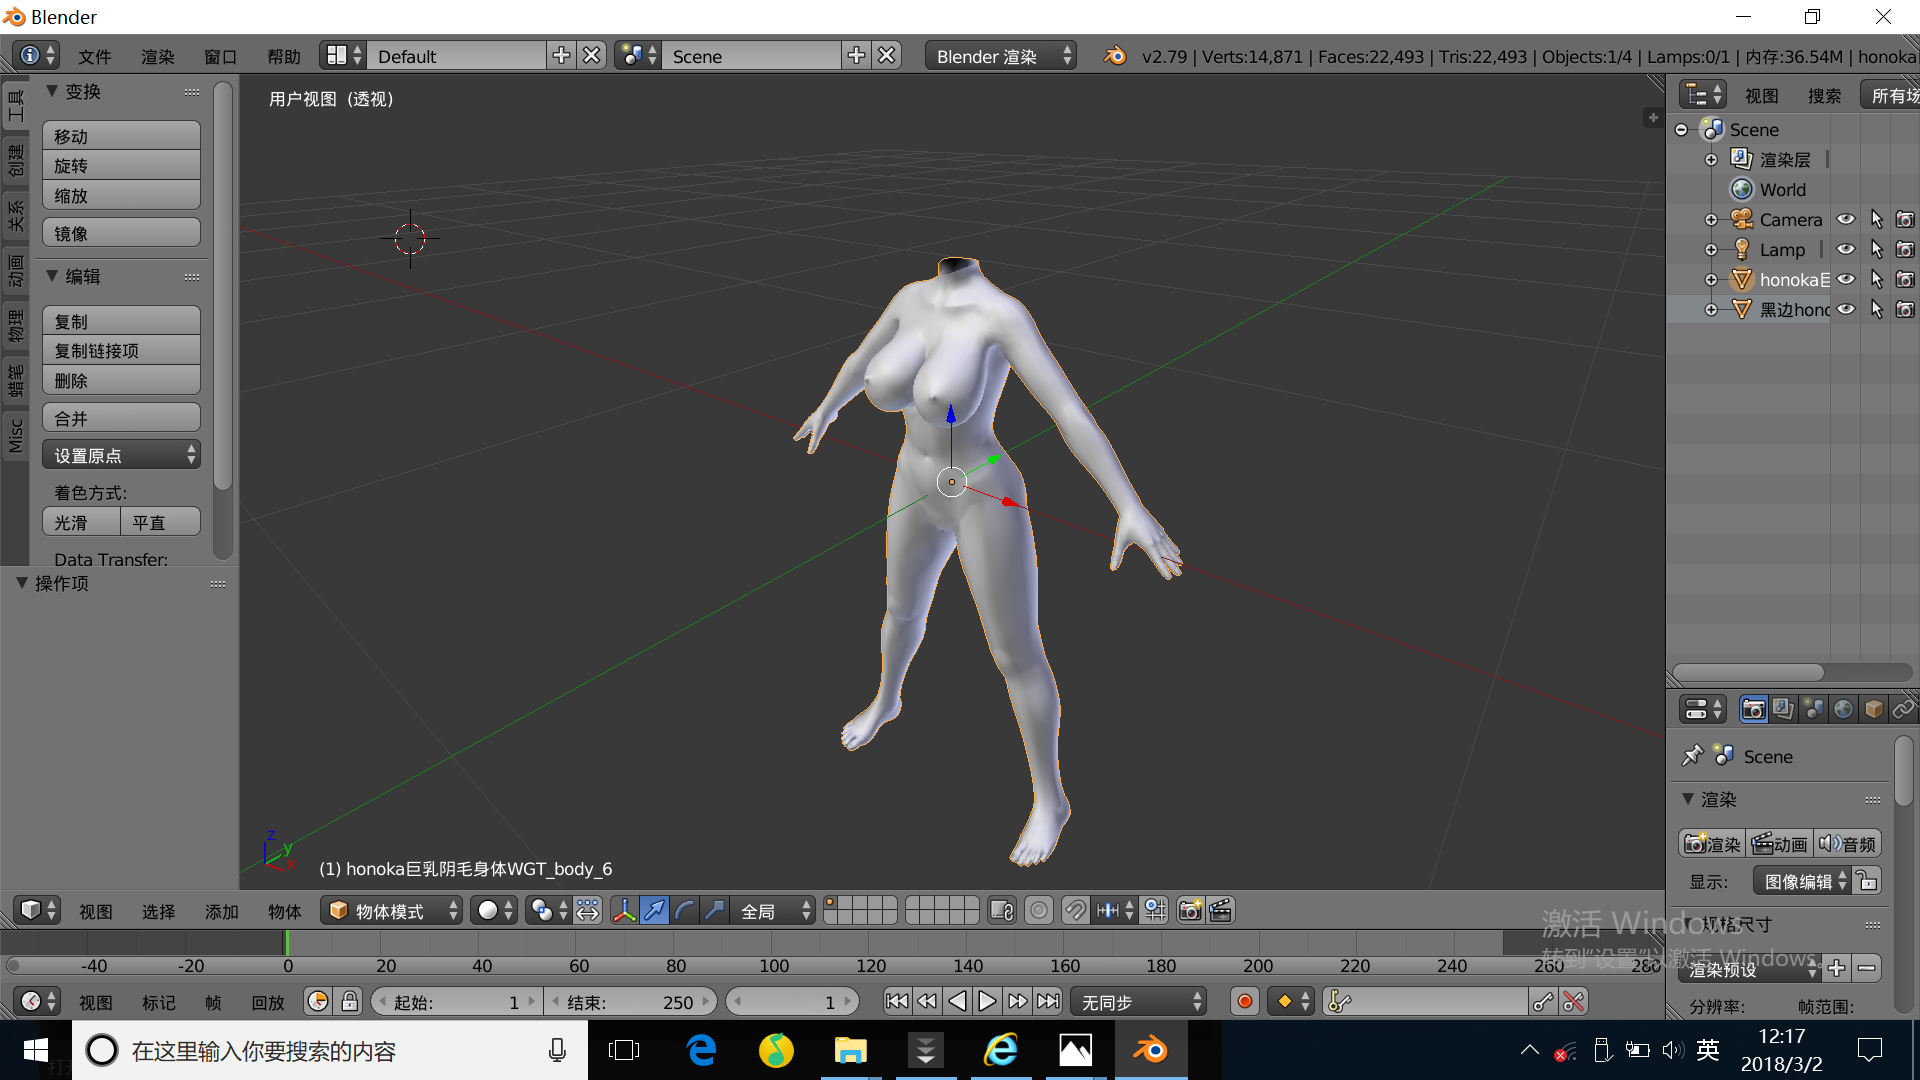Click the 结束 frame field showing 250
Viewport: 1920px width, 1080px height.
pos(630,1001)
